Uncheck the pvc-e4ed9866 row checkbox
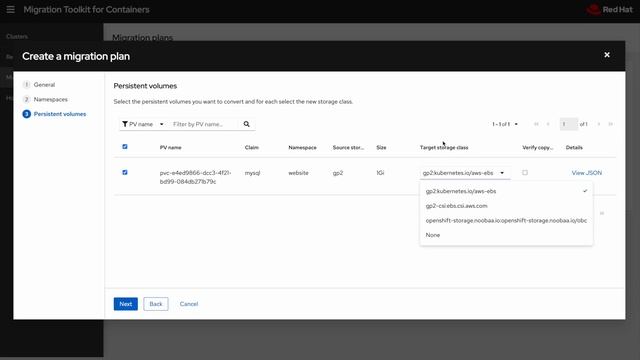640x360 pixels. point(125,172)
